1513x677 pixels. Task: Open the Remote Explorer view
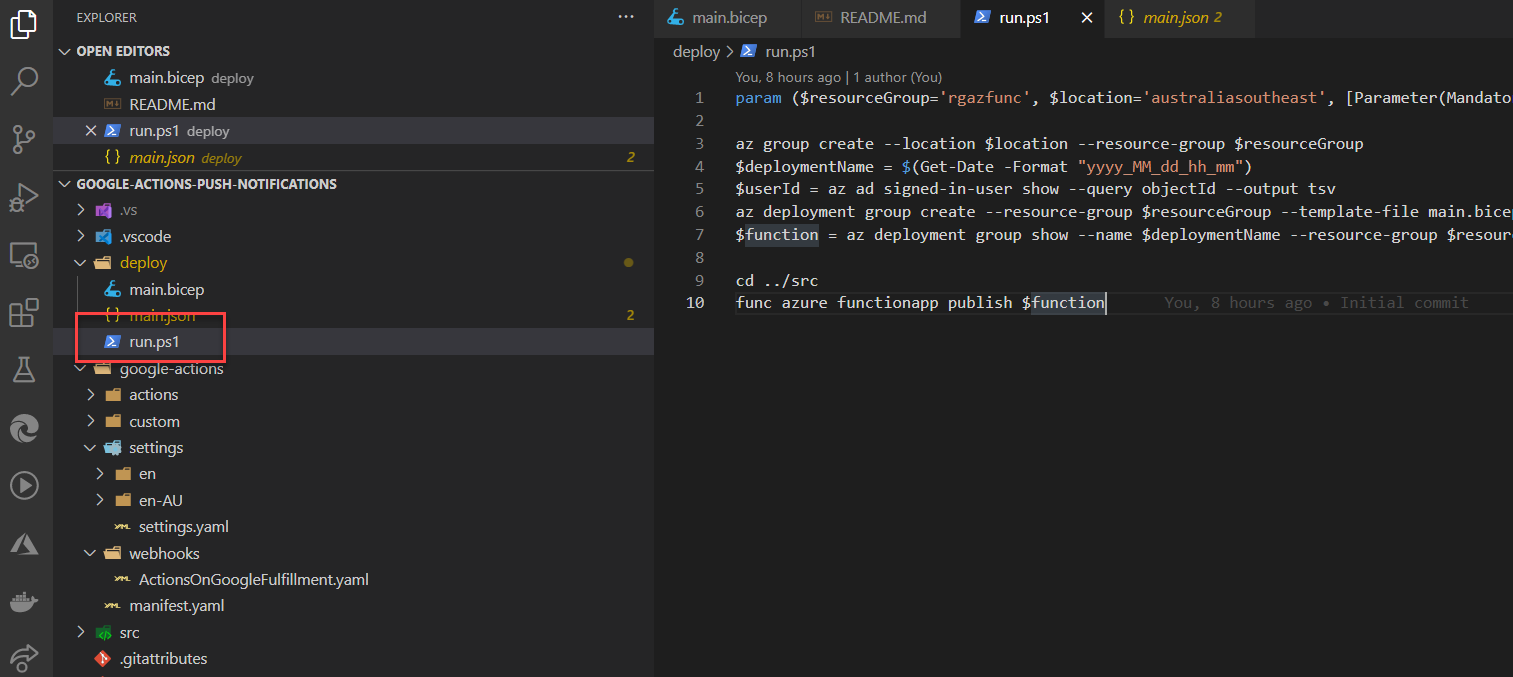24,255
